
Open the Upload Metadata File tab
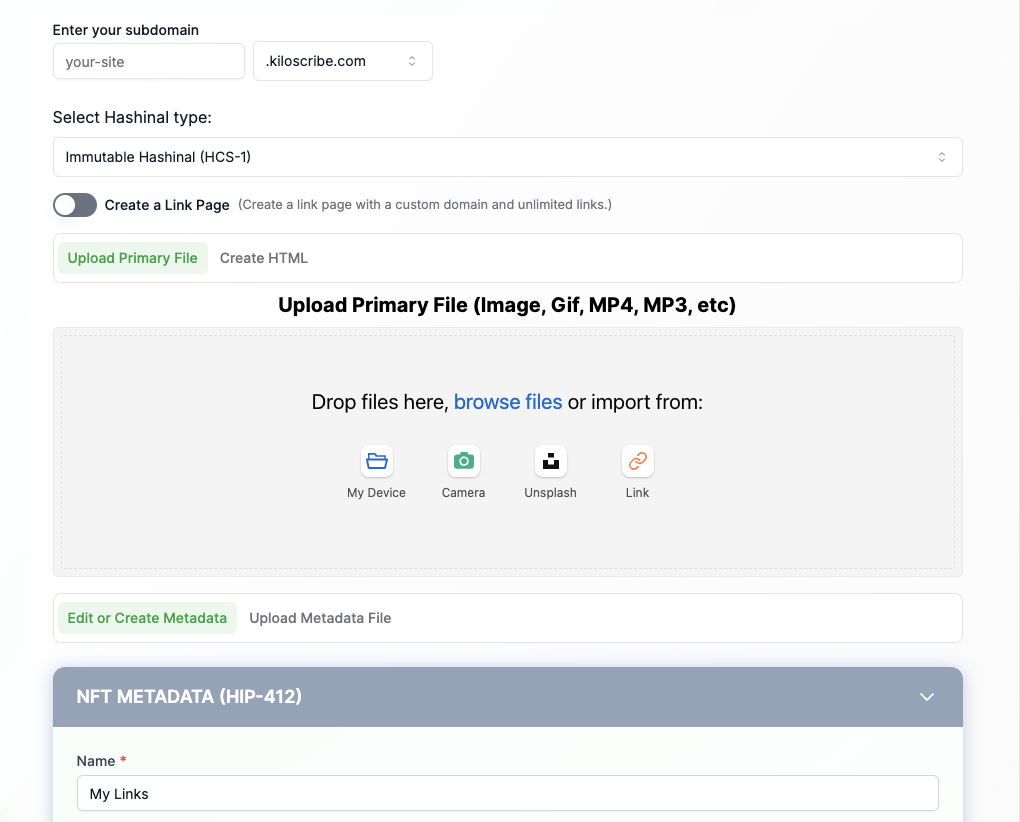click(x=320, y=618)
